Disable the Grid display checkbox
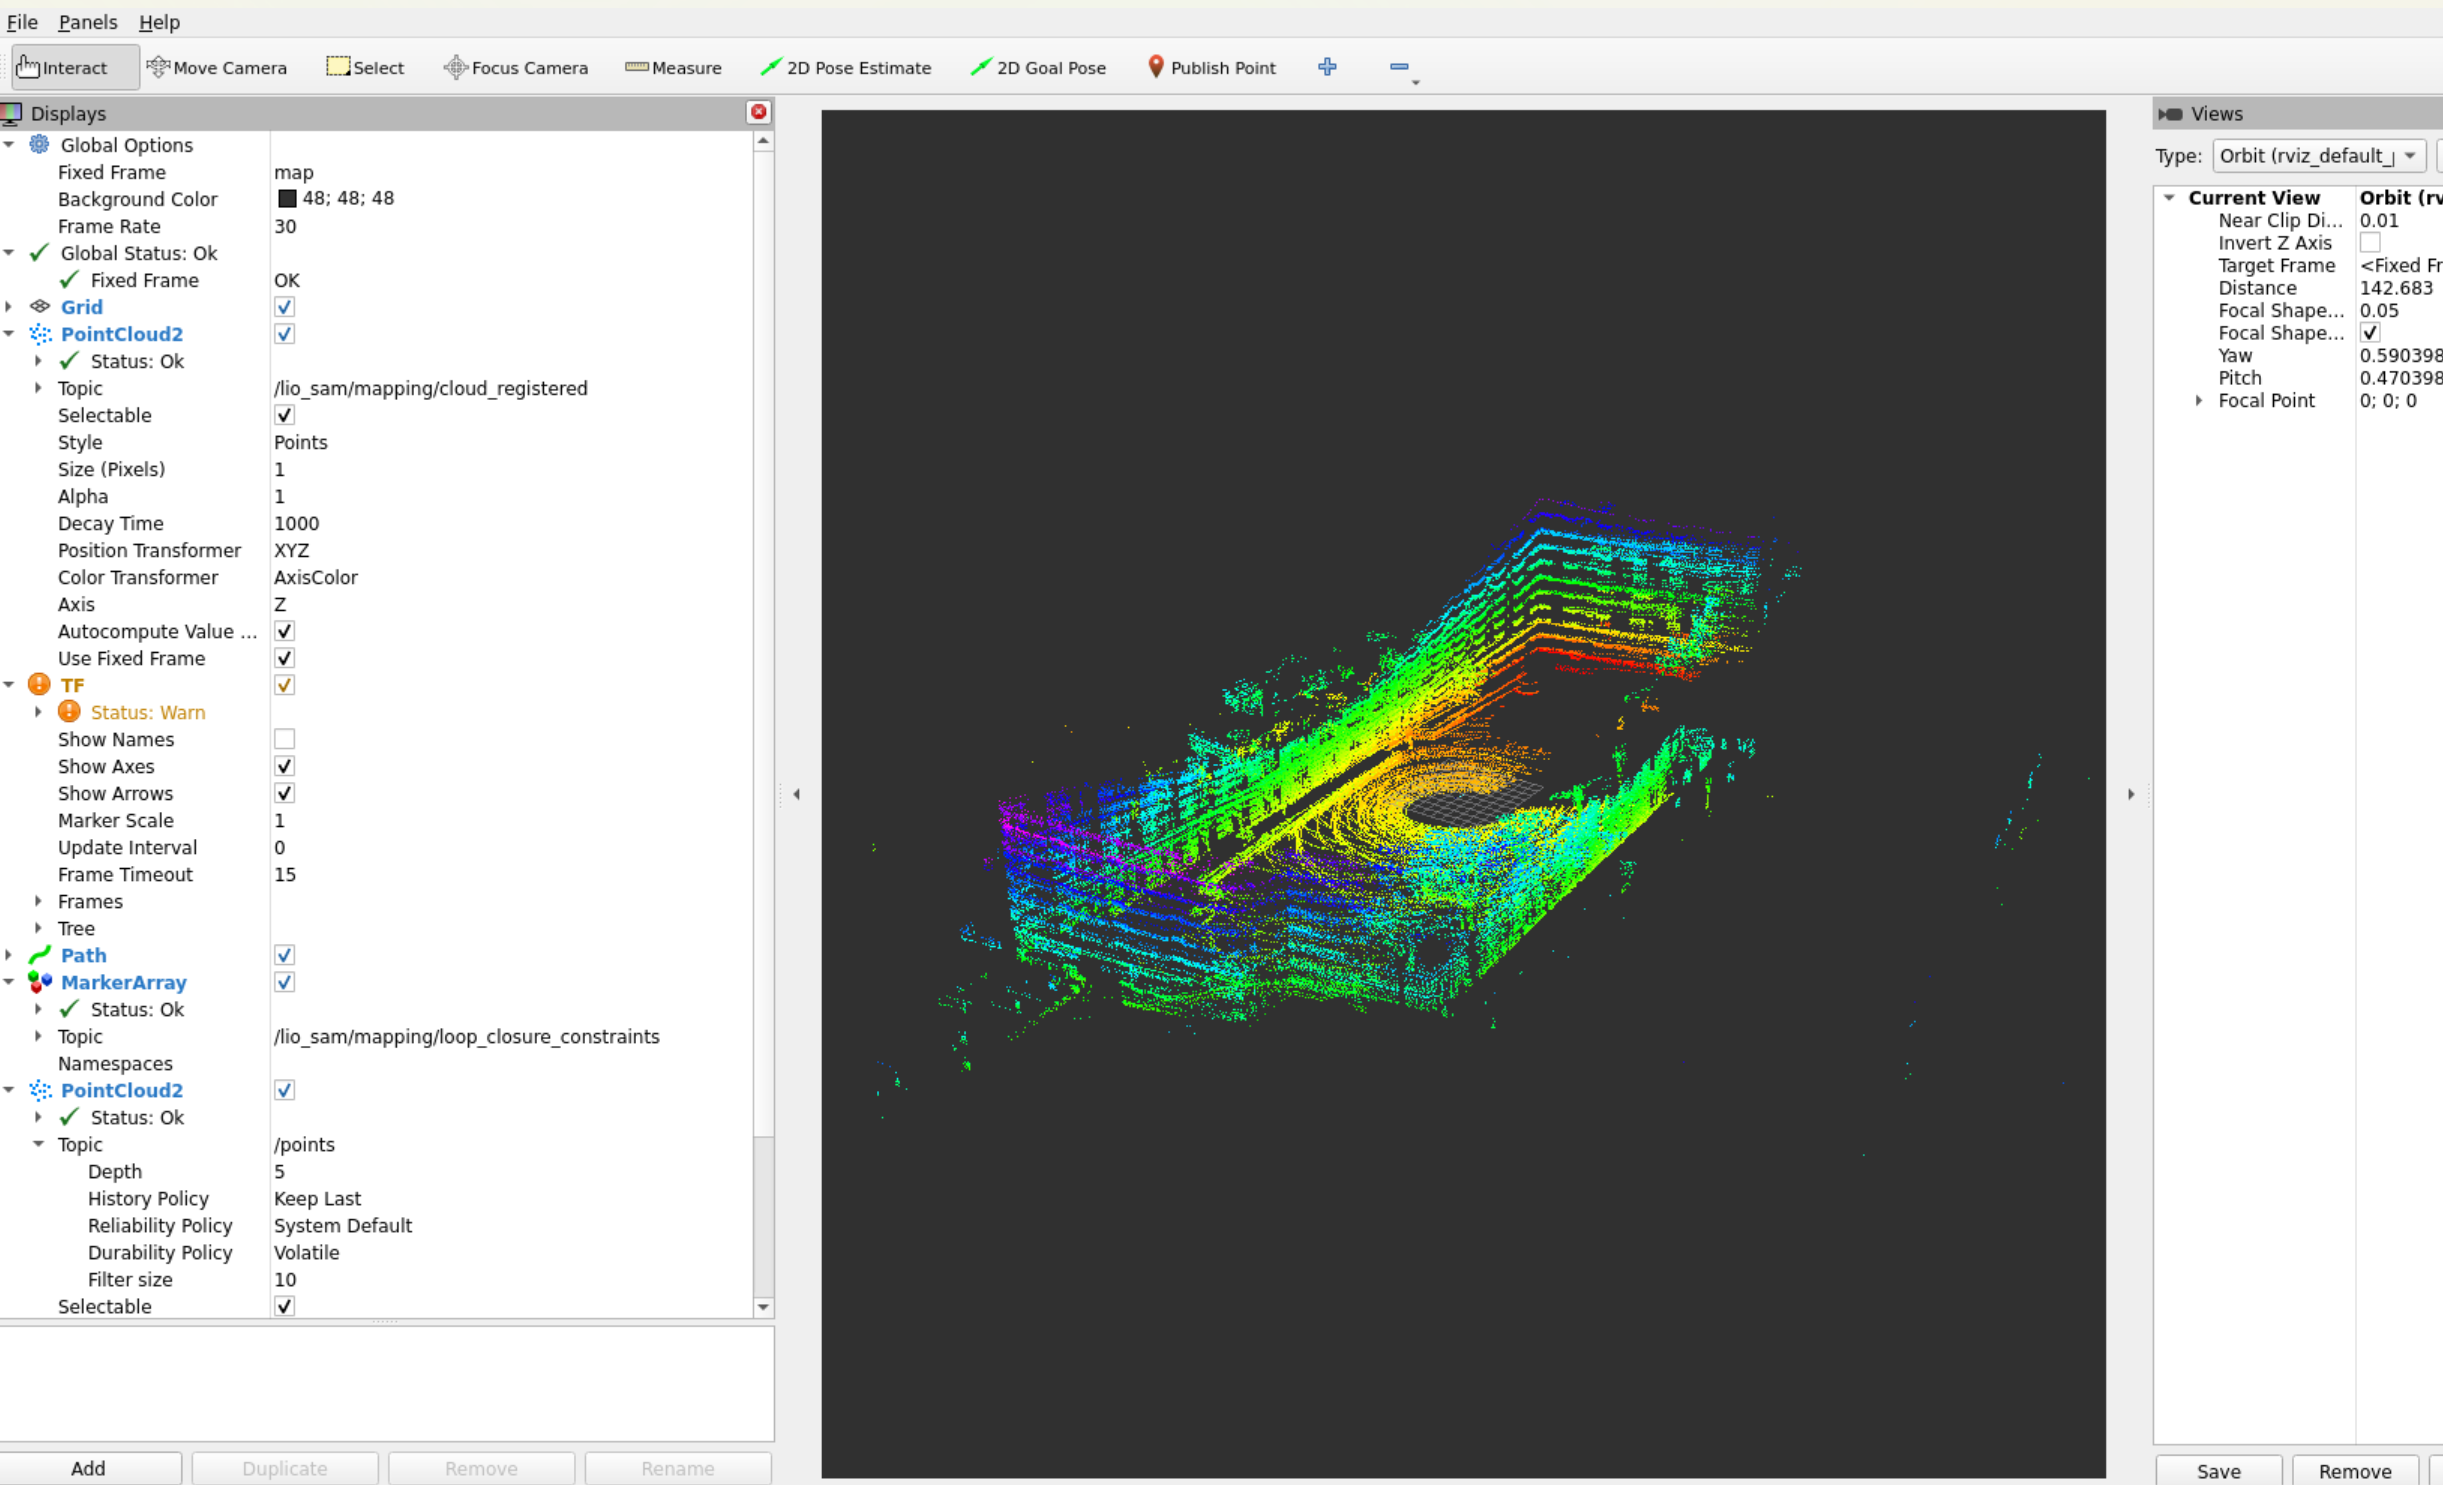The image size is (2443, 1485). 284,307
